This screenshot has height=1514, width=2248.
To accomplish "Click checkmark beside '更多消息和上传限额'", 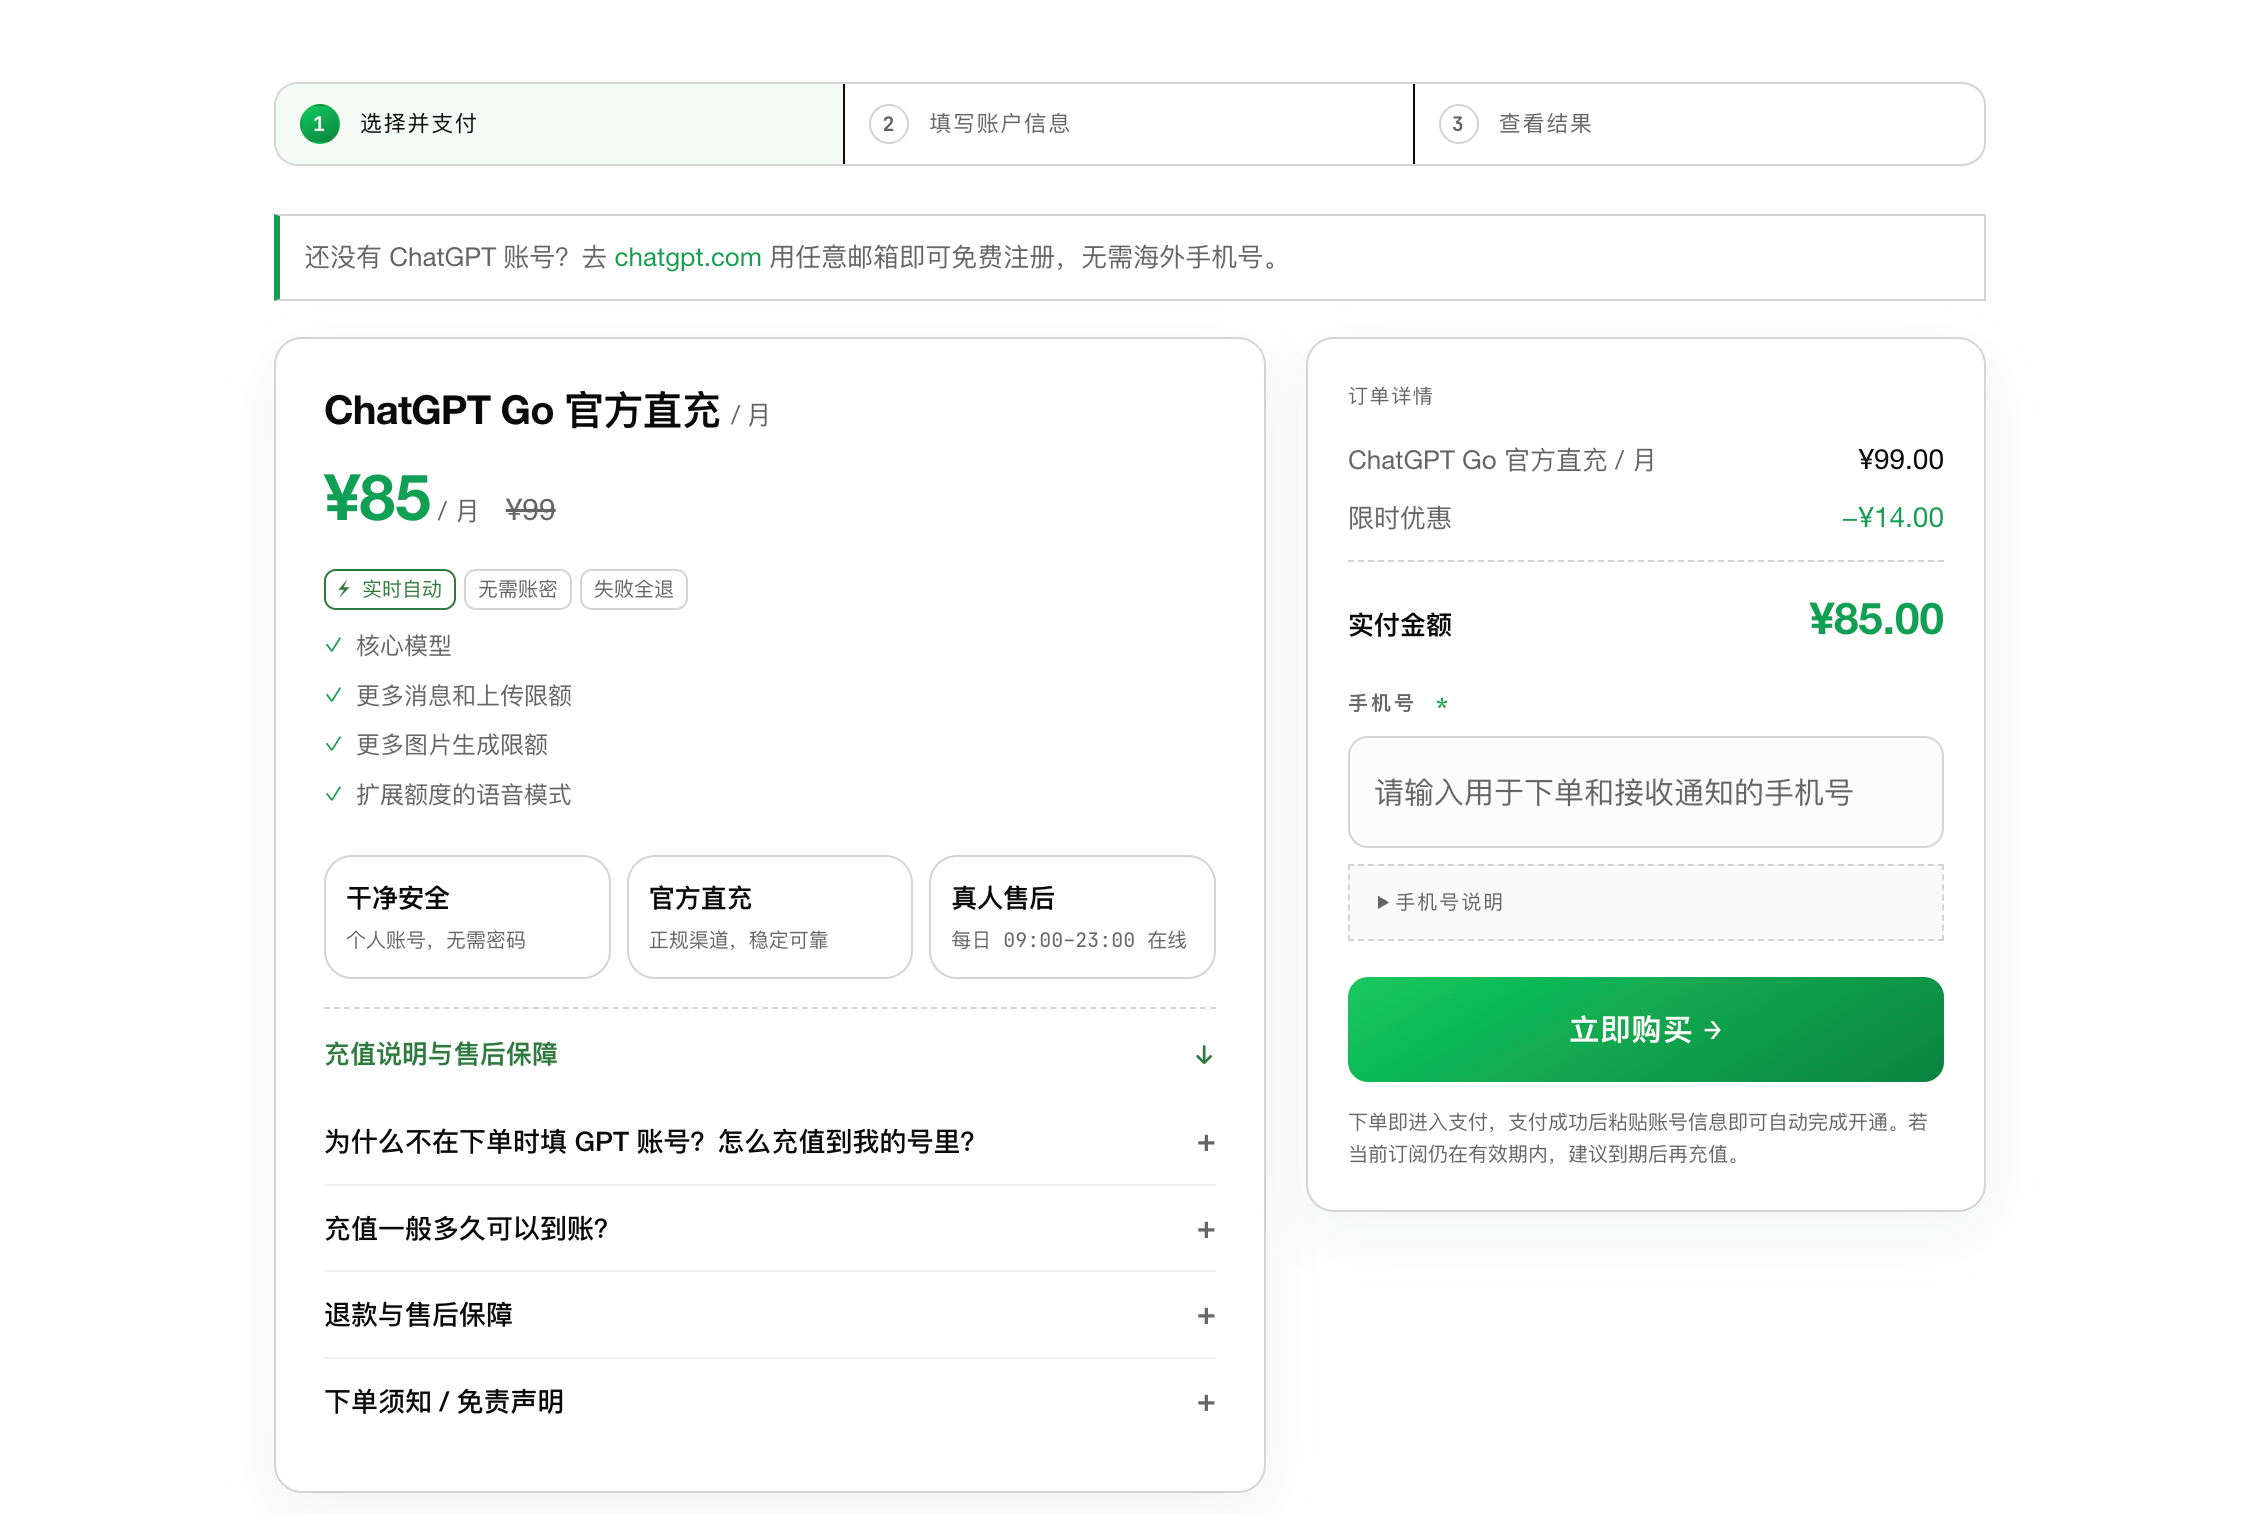I will pyautogui.click(x=334, y=695).
